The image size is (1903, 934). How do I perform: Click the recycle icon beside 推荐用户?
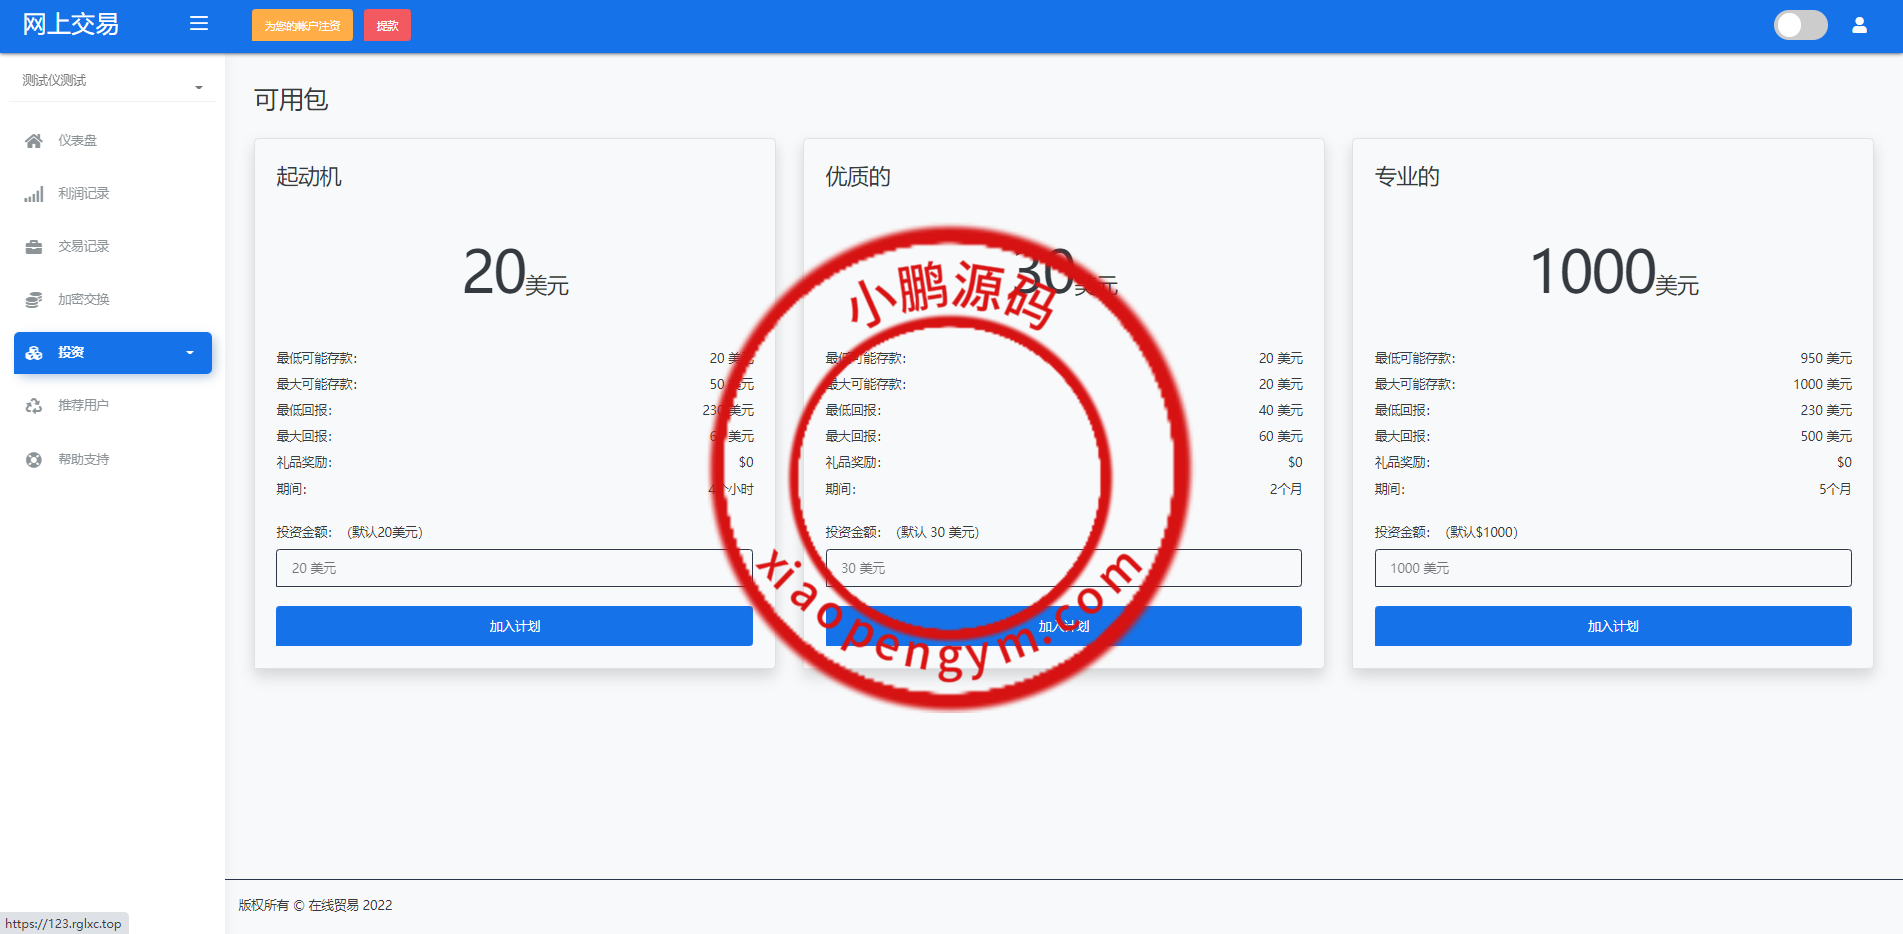point(34,406)
